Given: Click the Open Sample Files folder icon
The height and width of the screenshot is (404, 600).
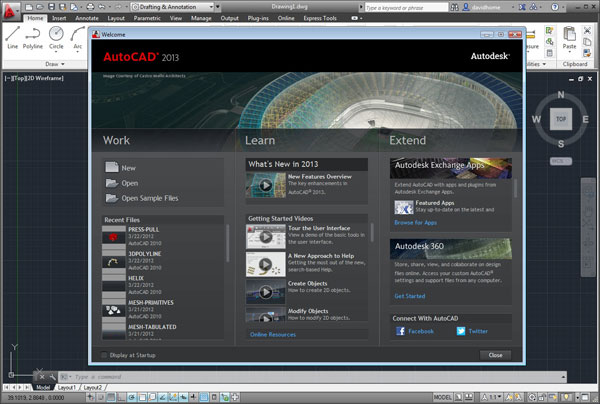Looking at the screenshot, I should (112, 198).
